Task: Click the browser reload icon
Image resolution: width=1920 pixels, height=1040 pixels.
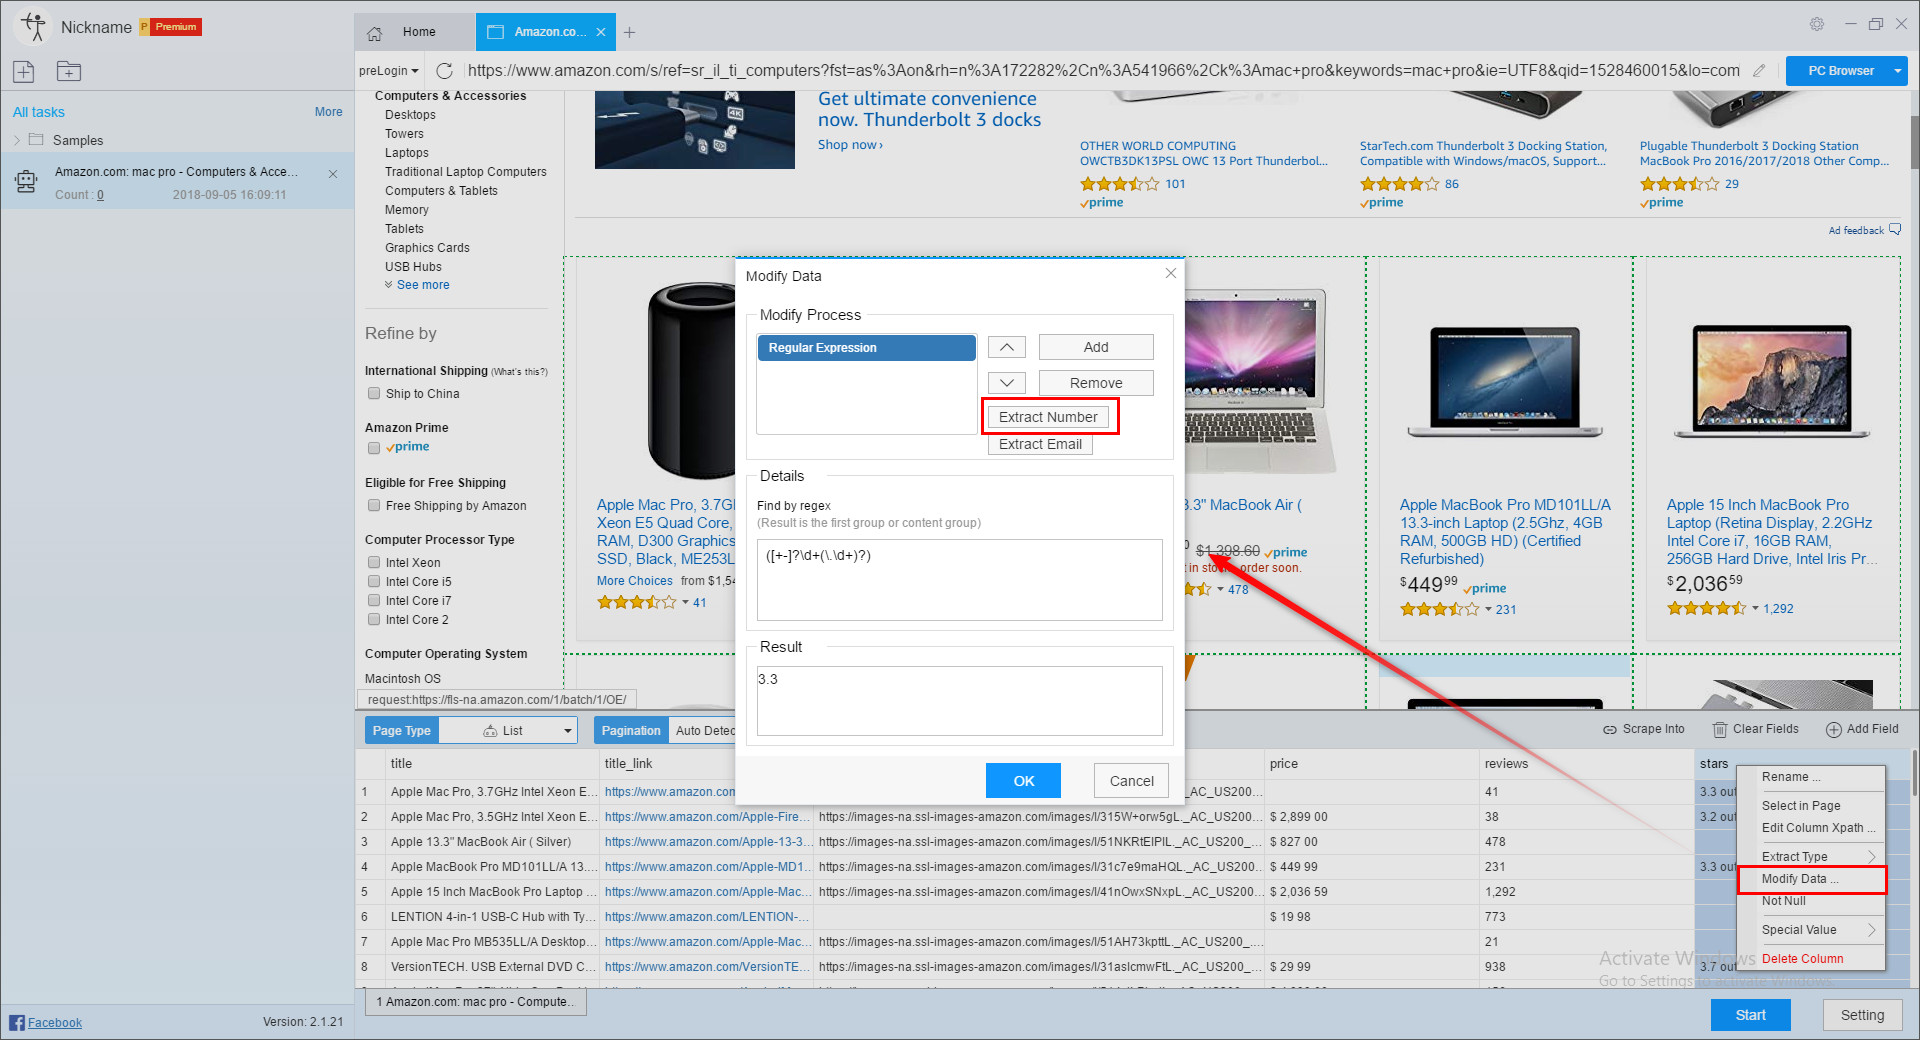Action: 445,71
